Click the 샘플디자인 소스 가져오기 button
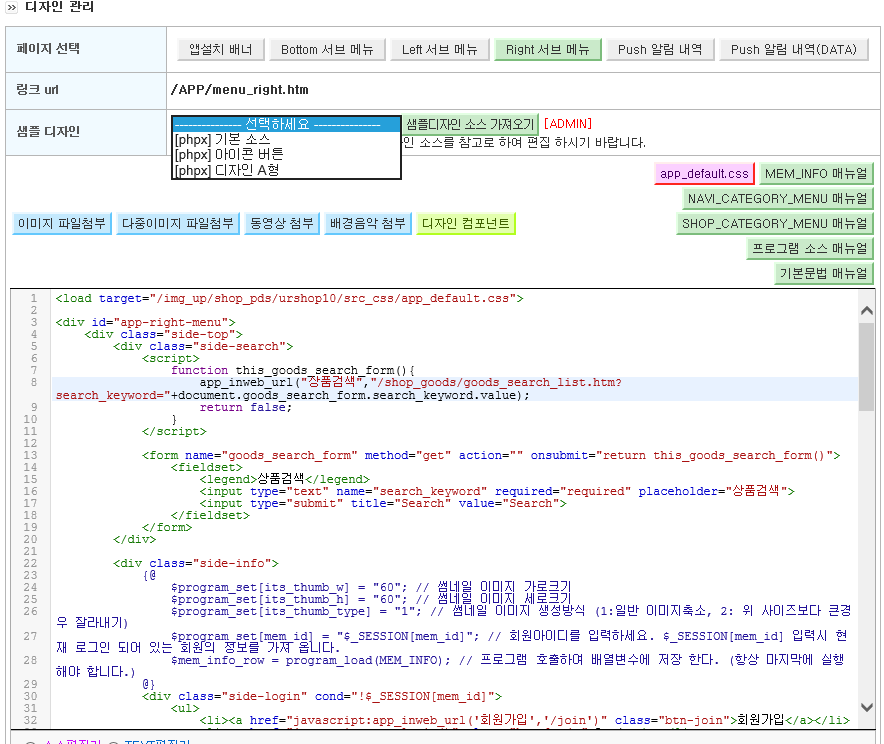This screenshot has height=744, width=884. click(x=470, y=124)
